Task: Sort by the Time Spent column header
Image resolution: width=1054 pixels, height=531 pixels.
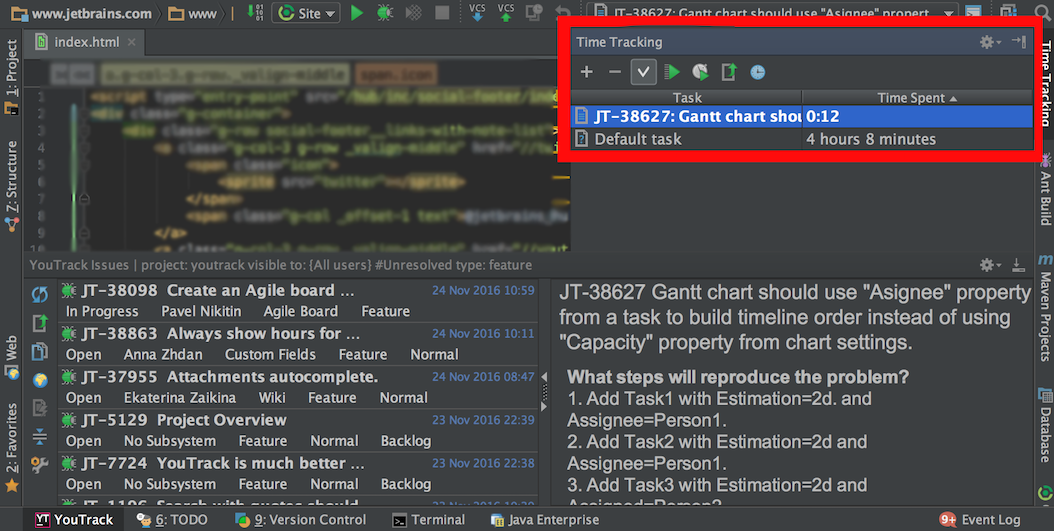Action: click(917, 97)
